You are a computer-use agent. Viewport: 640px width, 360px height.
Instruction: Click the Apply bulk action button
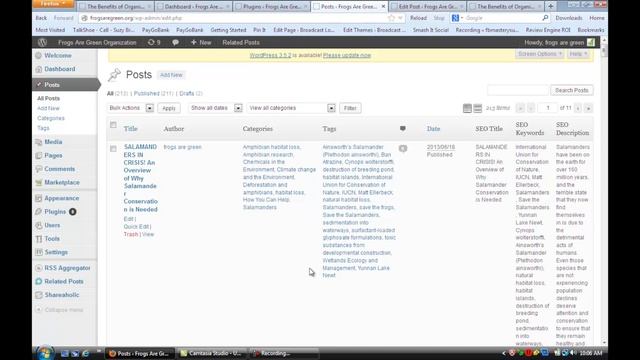click(169, 108)
